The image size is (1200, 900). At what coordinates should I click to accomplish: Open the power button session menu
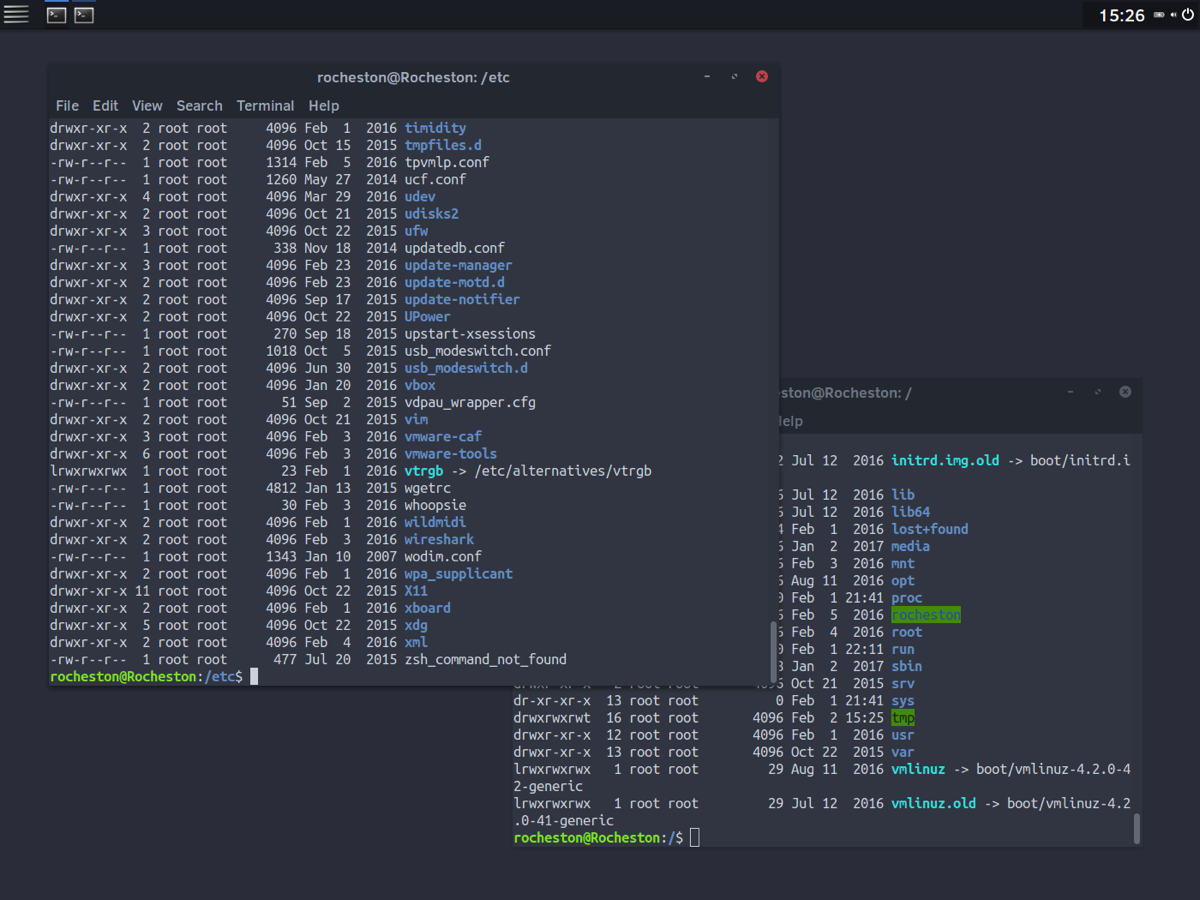[x=1187, y=15]
